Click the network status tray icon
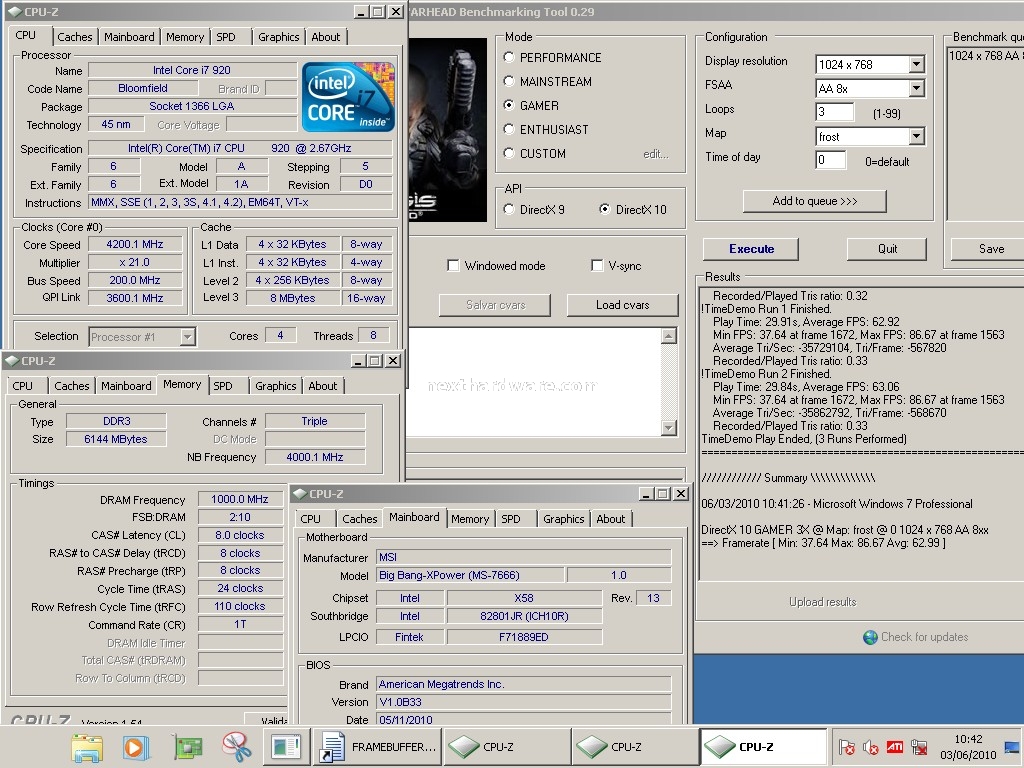This screenshot has width=1024, height=768. [919, 747]
